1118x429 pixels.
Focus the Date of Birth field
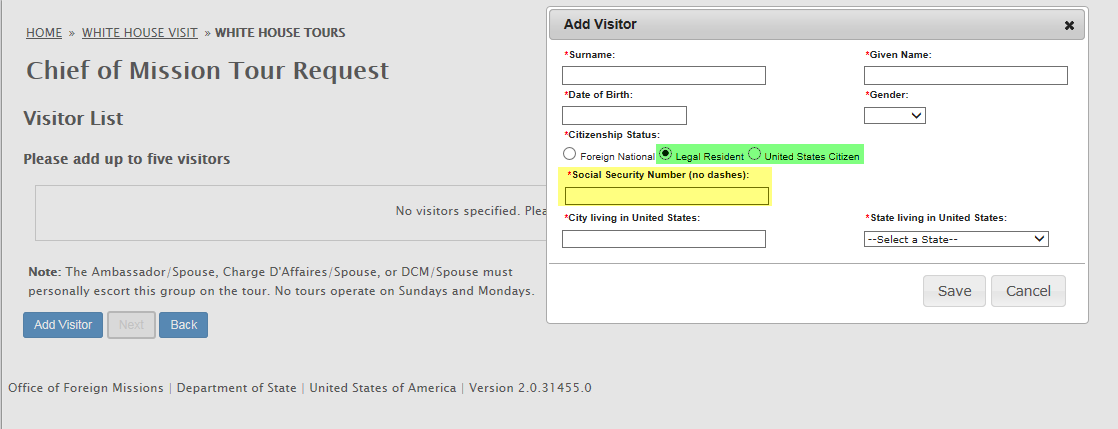(624, 116)
